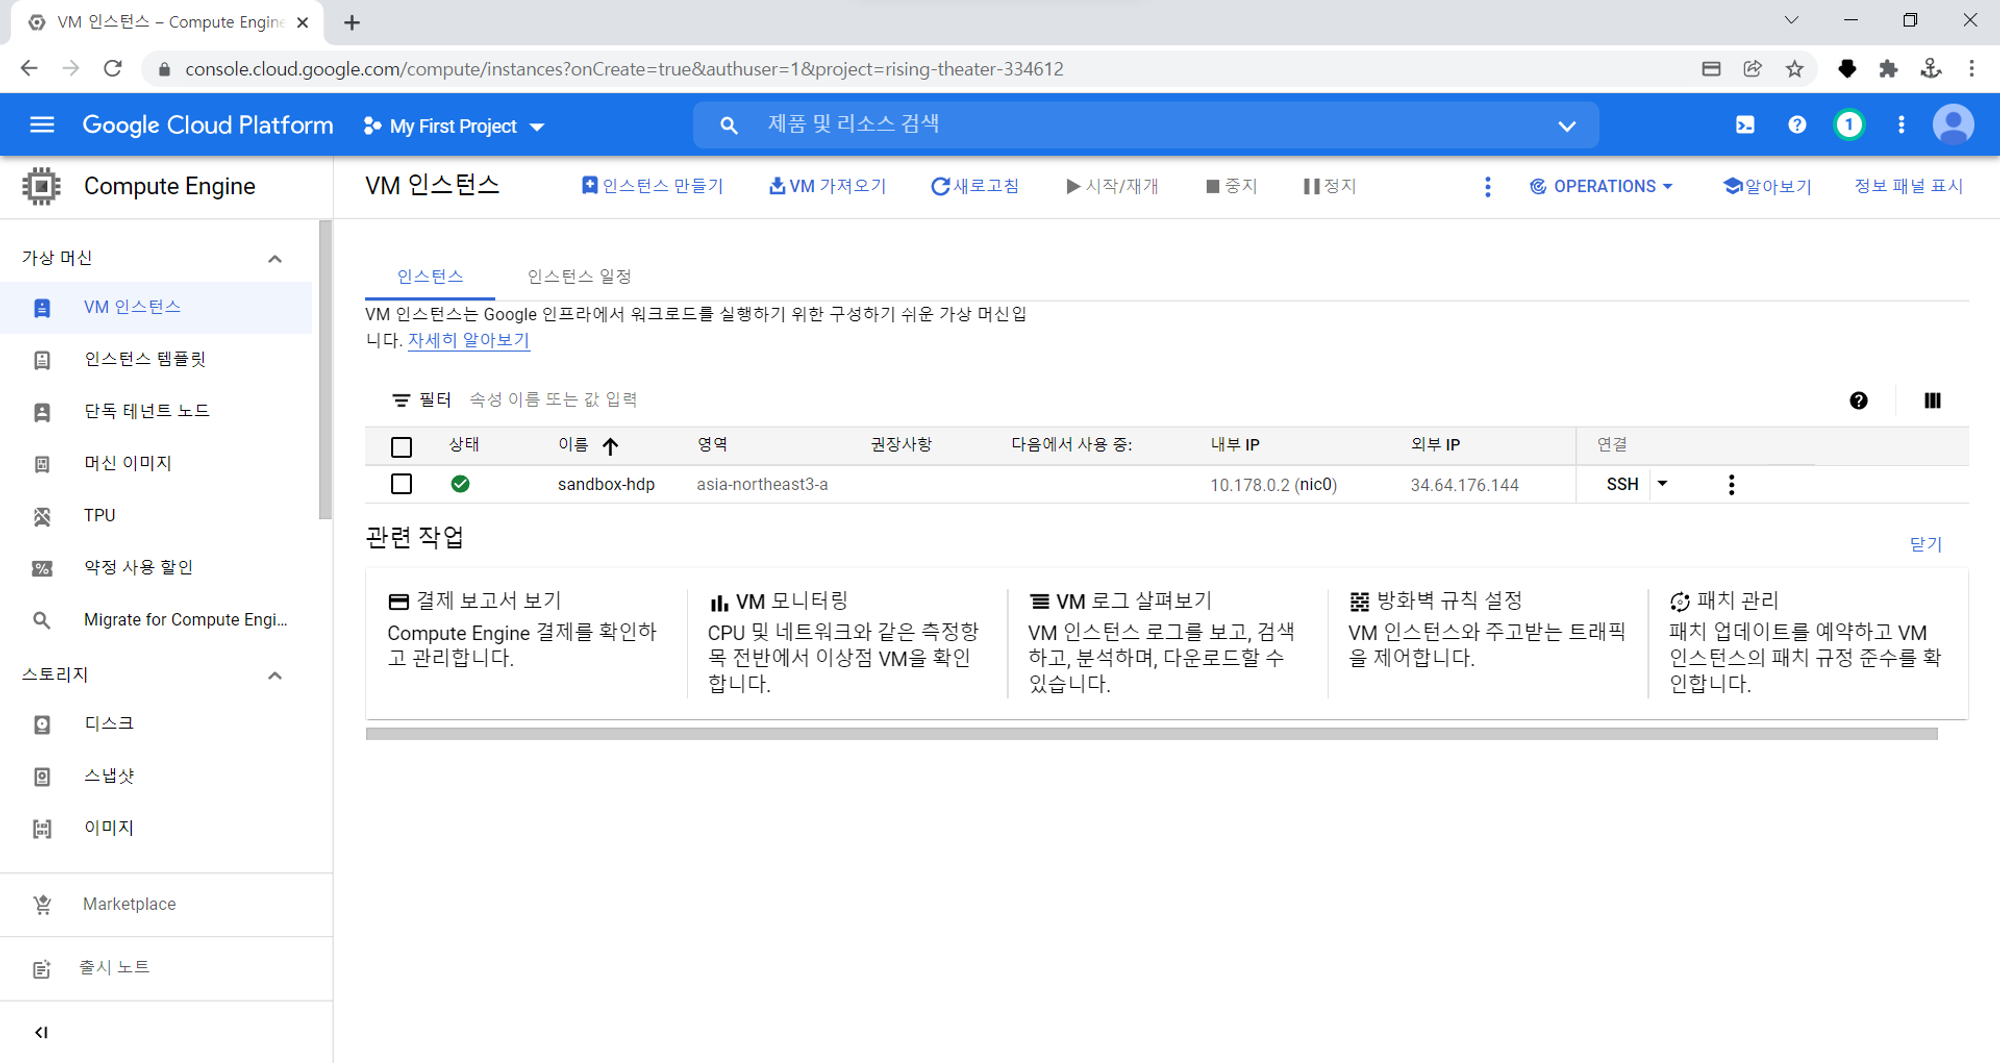Open the toolbar more-actions three-dot menu
Screen dimensions: 2000x1063
point(1487,187)
